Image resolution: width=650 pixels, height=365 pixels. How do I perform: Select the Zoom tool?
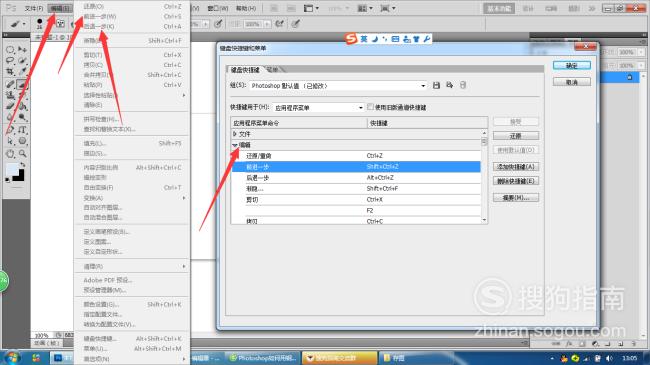(23, 154)
